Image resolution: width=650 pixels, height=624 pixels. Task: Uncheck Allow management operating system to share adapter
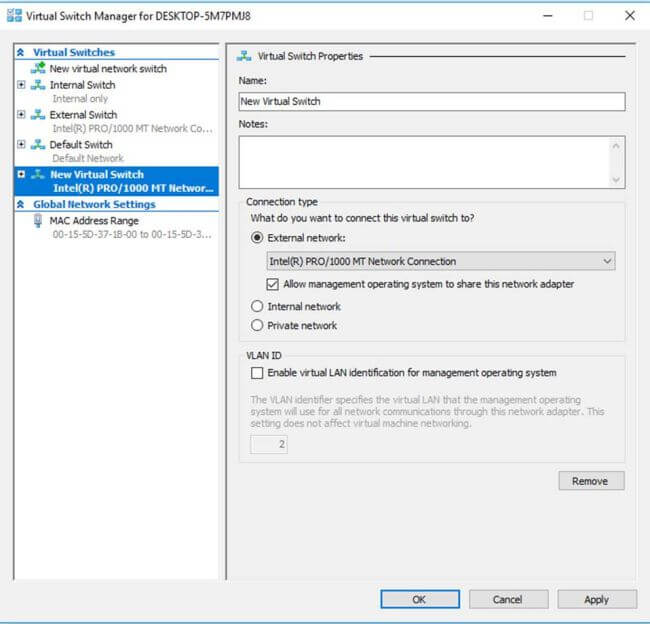pyautogui.click(x=272, y=284)
